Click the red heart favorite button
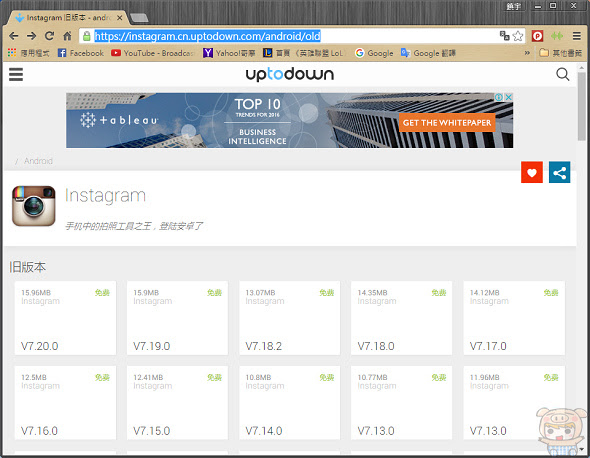 coord(532,172)
